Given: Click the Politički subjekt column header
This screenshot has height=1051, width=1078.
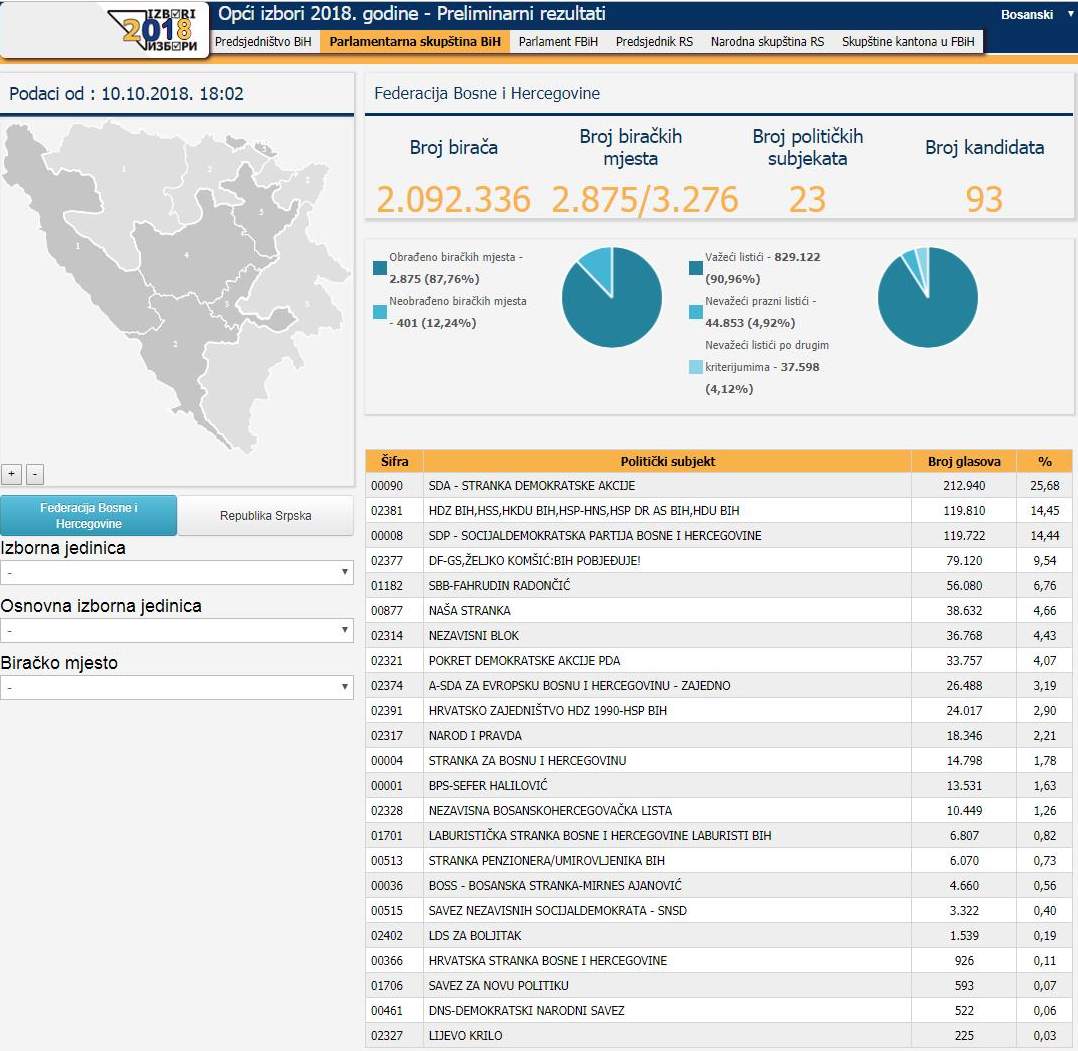Looking at the screenshot, I should point(667,461).
